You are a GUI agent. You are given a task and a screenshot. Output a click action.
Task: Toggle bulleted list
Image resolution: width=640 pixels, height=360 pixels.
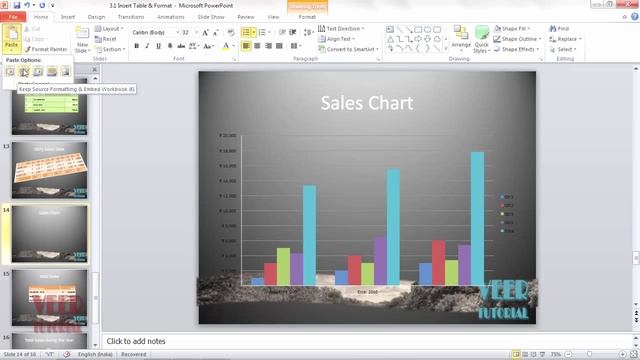[x=247, y=32]
